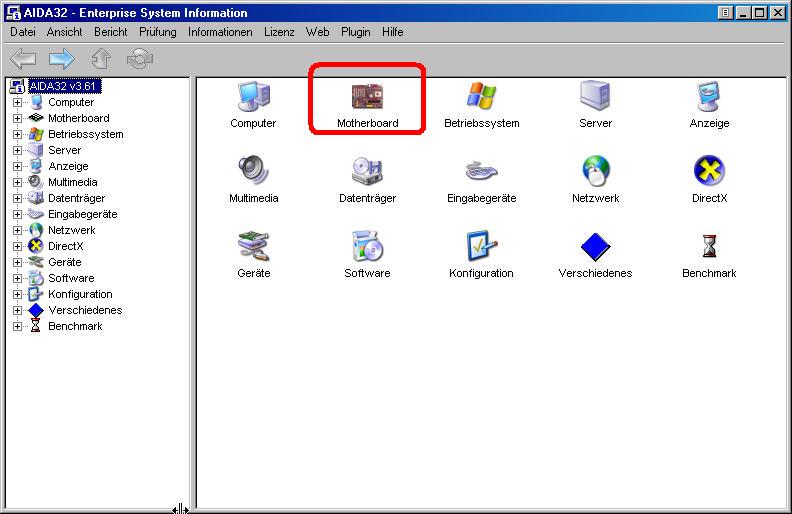Open the Informationen menu
Image resolution: width=792 pixels, height=514 pixels.
pos(220,32)
